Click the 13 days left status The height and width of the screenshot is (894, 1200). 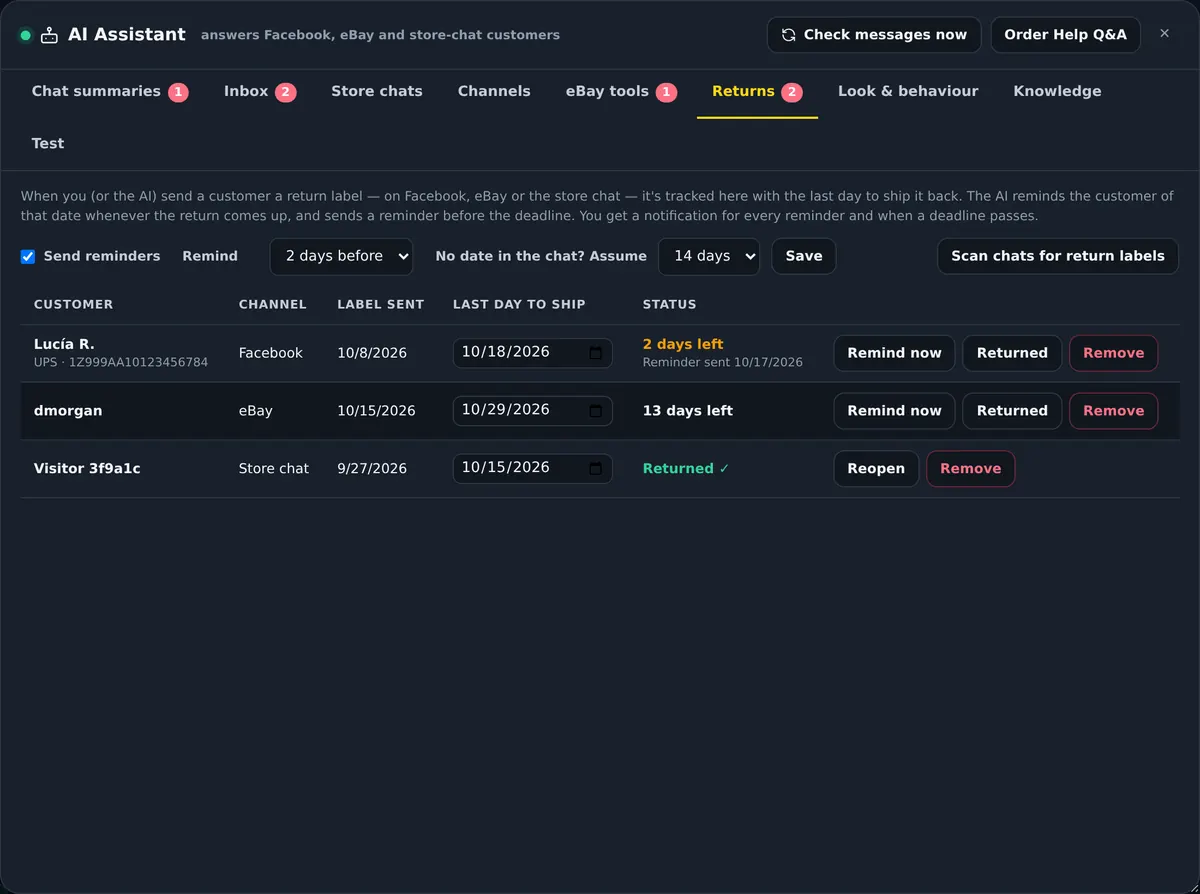(687, 411)
